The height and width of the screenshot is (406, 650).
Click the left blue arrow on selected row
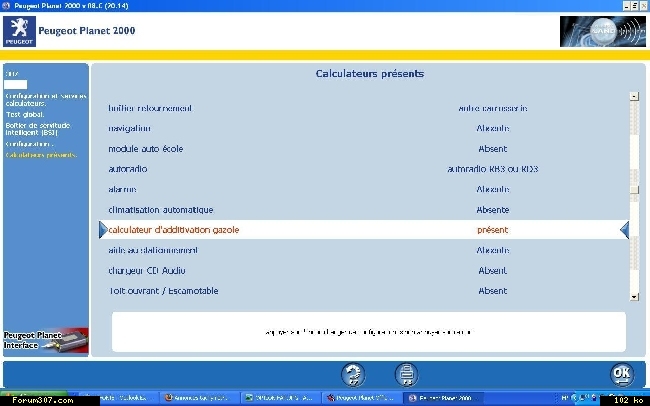click(x=102, y=230)
